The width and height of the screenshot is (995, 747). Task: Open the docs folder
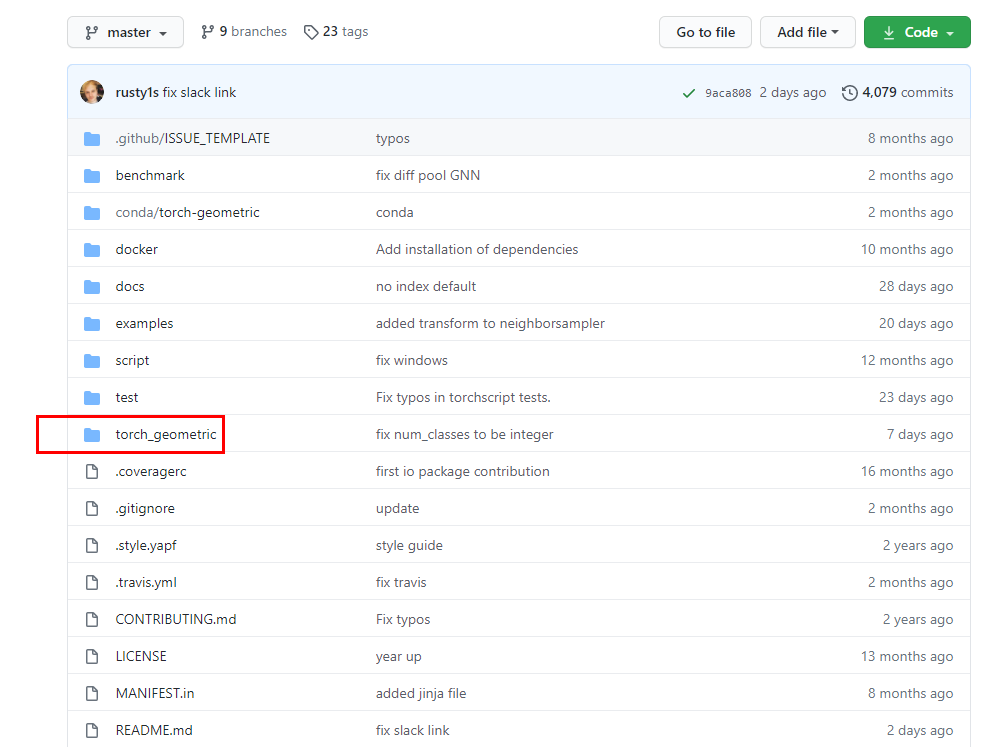click(x=129, y=286)
